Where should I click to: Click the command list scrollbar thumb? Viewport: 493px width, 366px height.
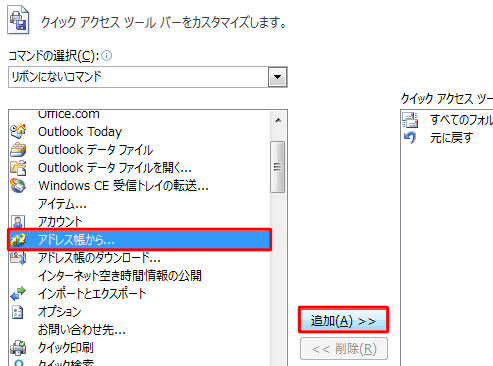[277, 167]
